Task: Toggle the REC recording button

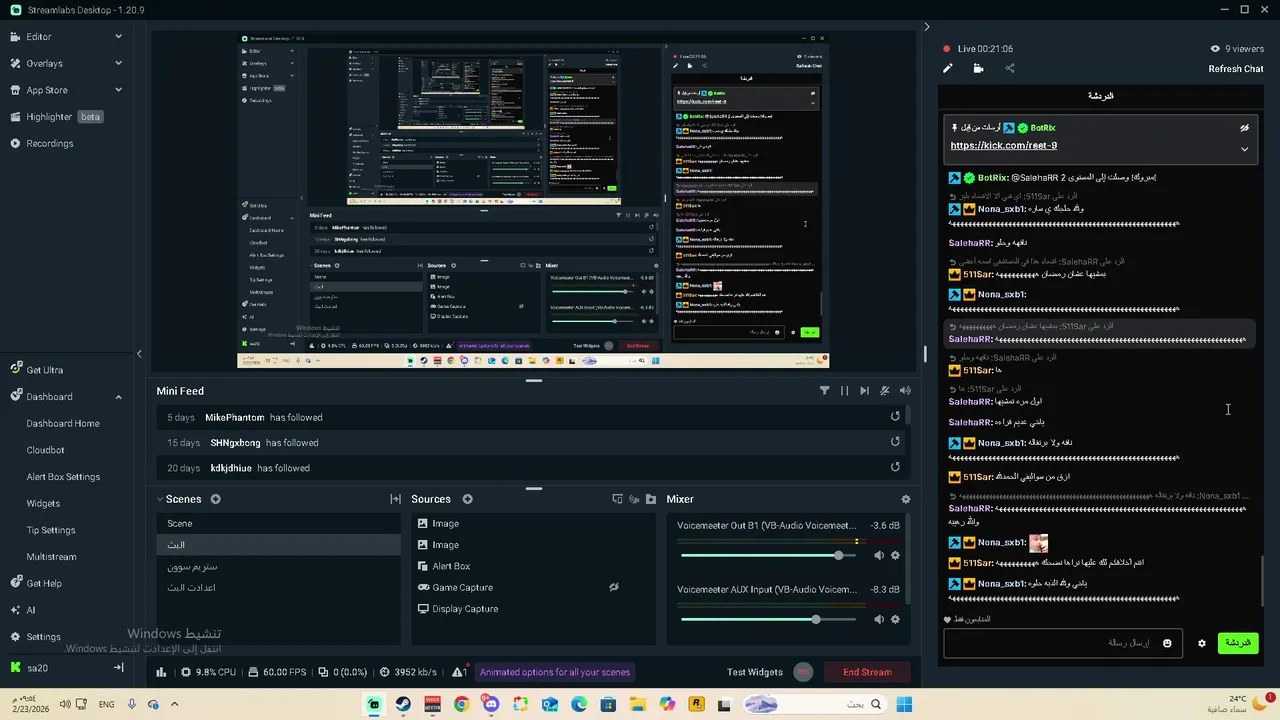Action: [803, 672]
